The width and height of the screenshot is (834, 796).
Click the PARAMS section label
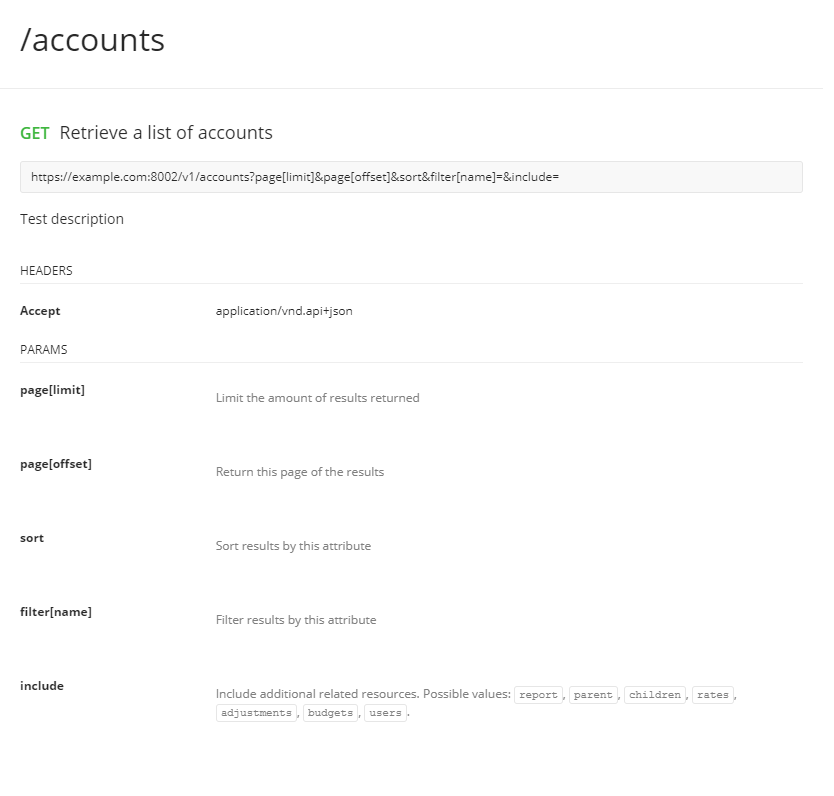(x=43, y=349)
